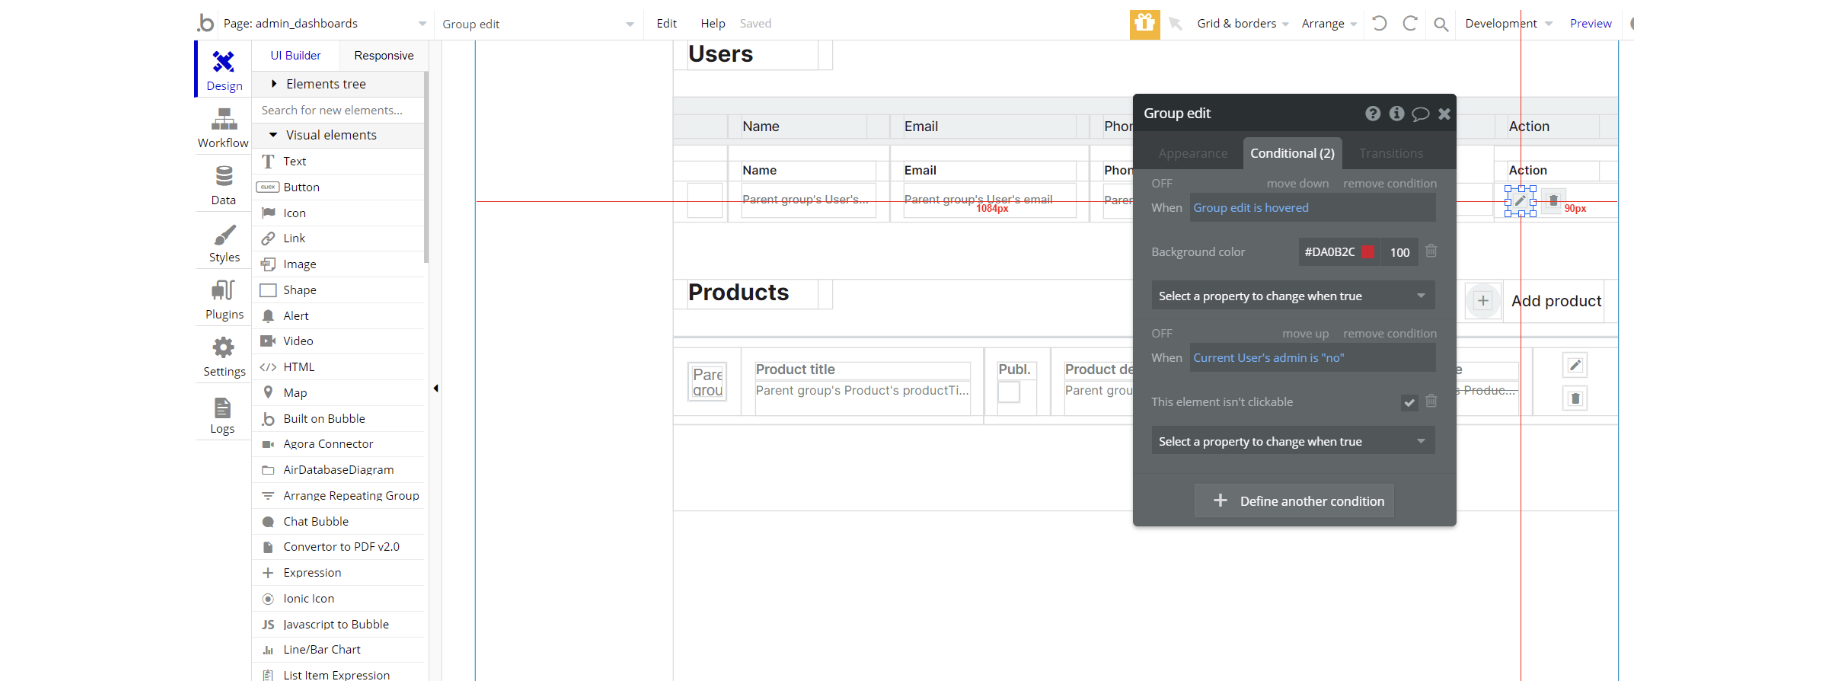Open the Styles brush icon

tap(224, 241)
